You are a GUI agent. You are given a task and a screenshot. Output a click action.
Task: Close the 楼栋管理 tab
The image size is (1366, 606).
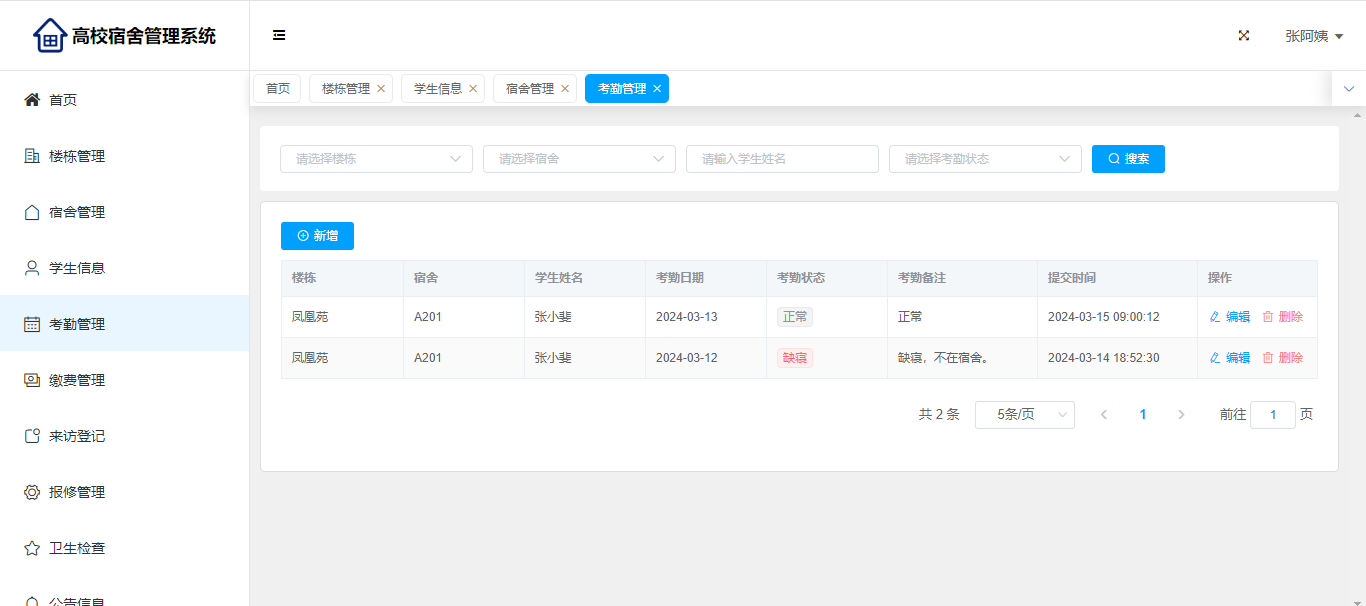point(381,89)
